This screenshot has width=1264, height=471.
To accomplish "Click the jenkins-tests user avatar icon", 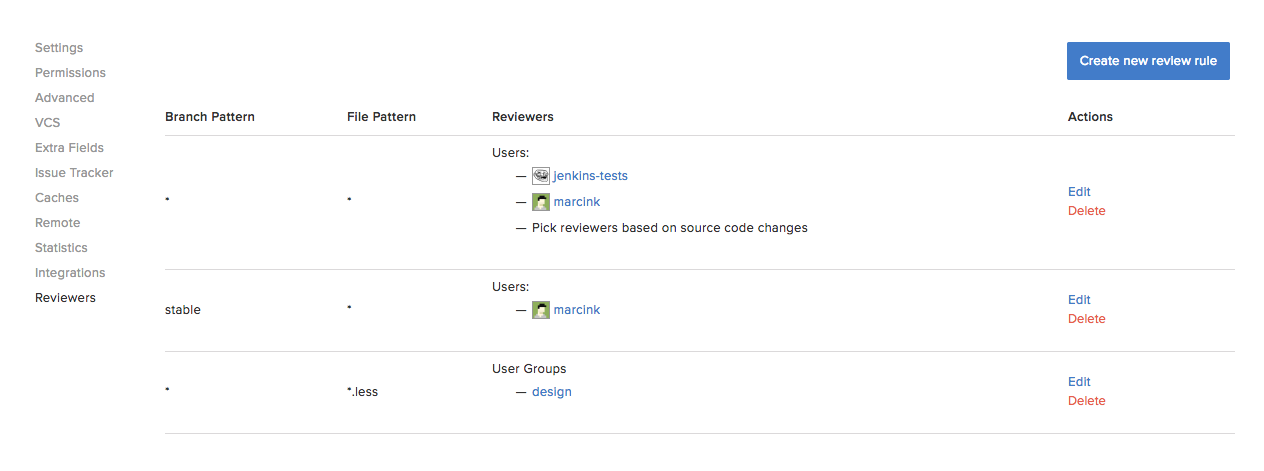I will tap(541, 176).
